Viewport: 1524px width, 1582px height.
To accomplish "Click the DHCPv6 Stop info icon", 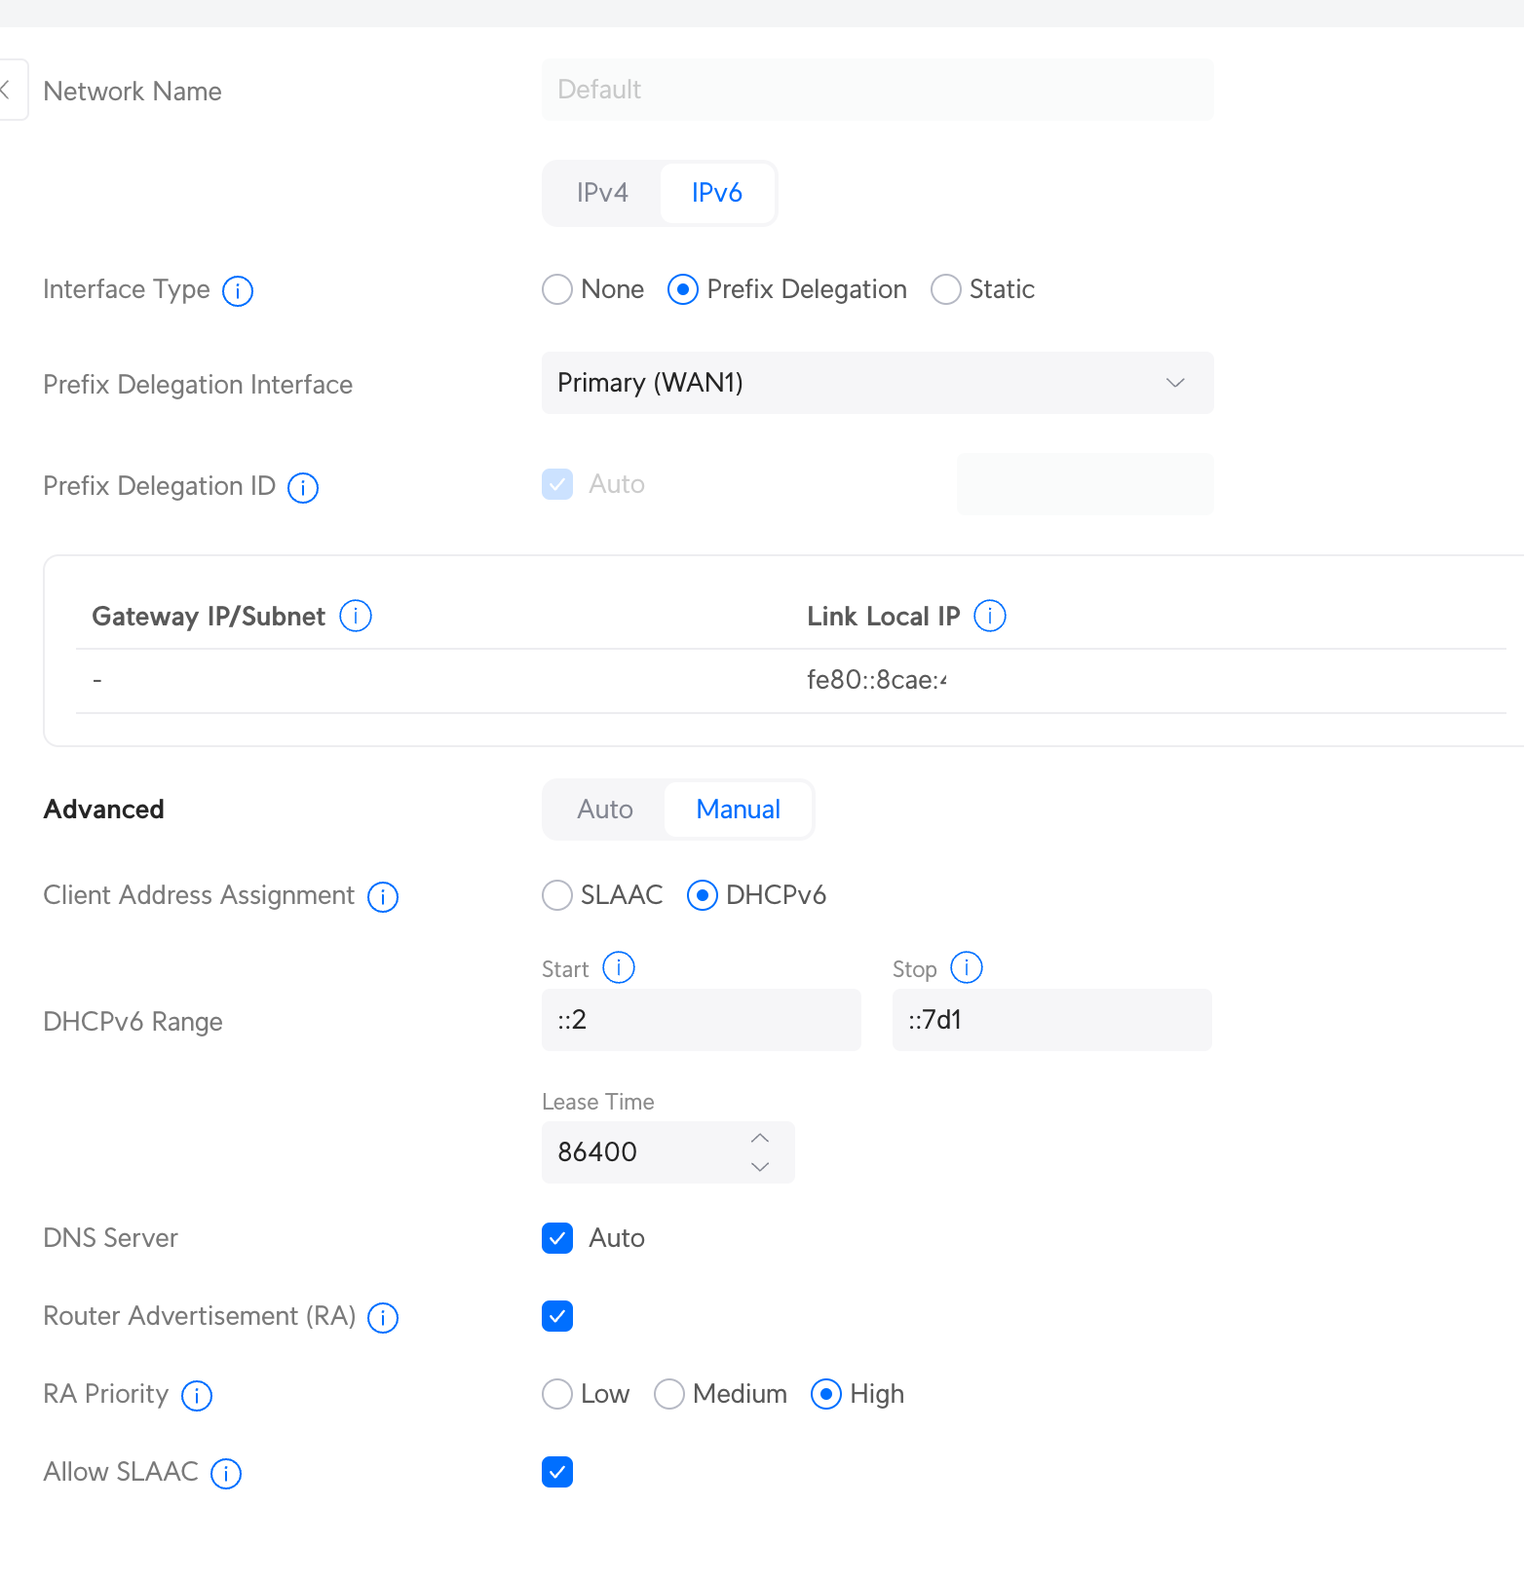I will click(x=966, y=968).
